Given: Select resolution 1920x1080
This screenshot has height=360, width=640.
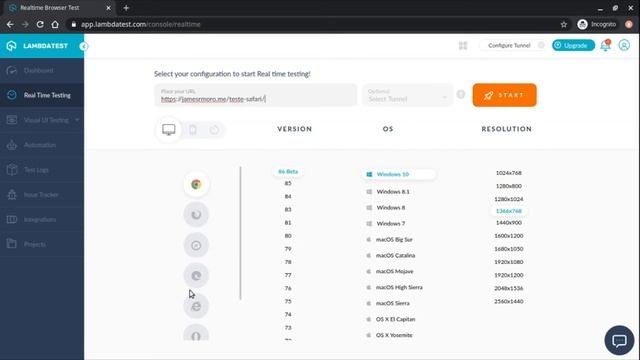Looking at the screenshot, I should click(509, 262).
